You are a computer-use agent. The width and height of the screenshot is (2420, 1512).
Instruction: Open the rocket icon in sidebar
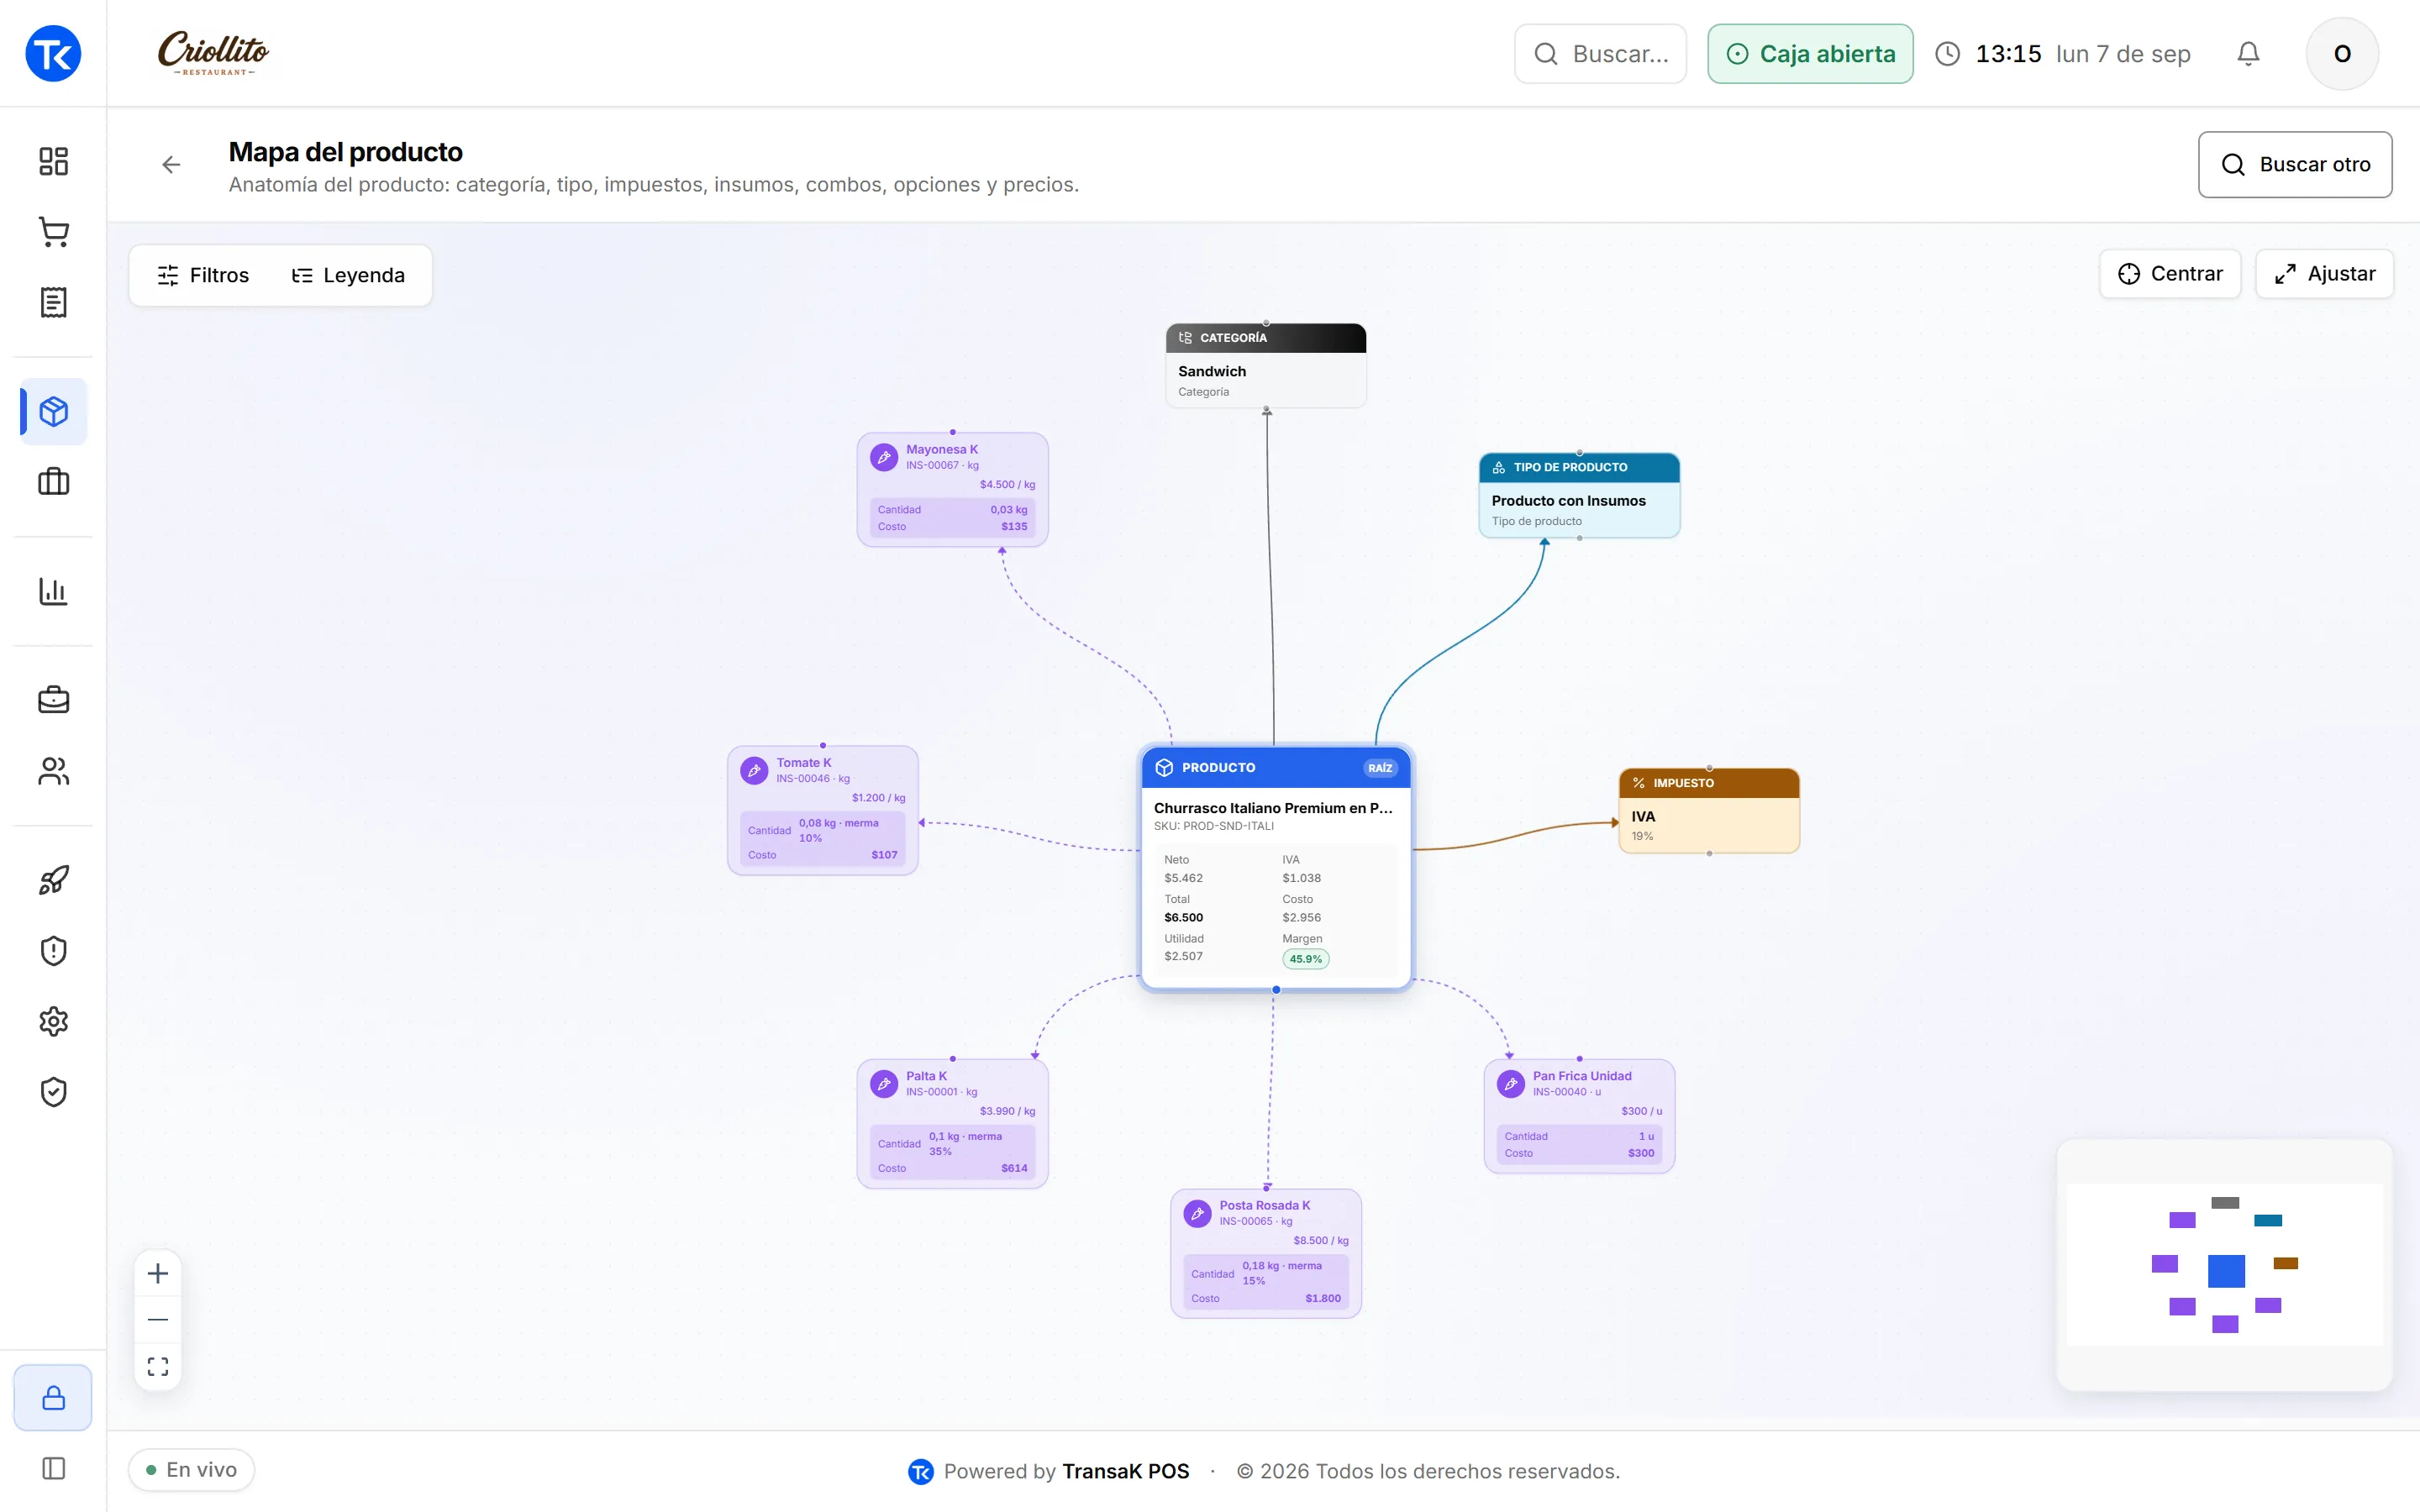pyautogui.click(x=53, y=880)
